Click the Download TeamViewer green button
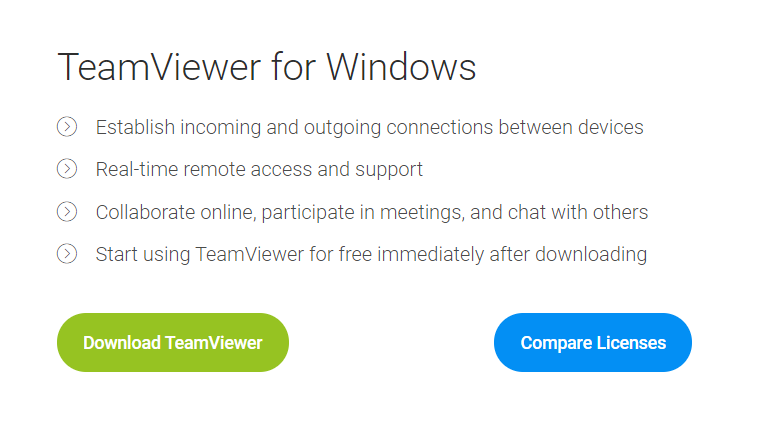 click(x=173, y=342)
